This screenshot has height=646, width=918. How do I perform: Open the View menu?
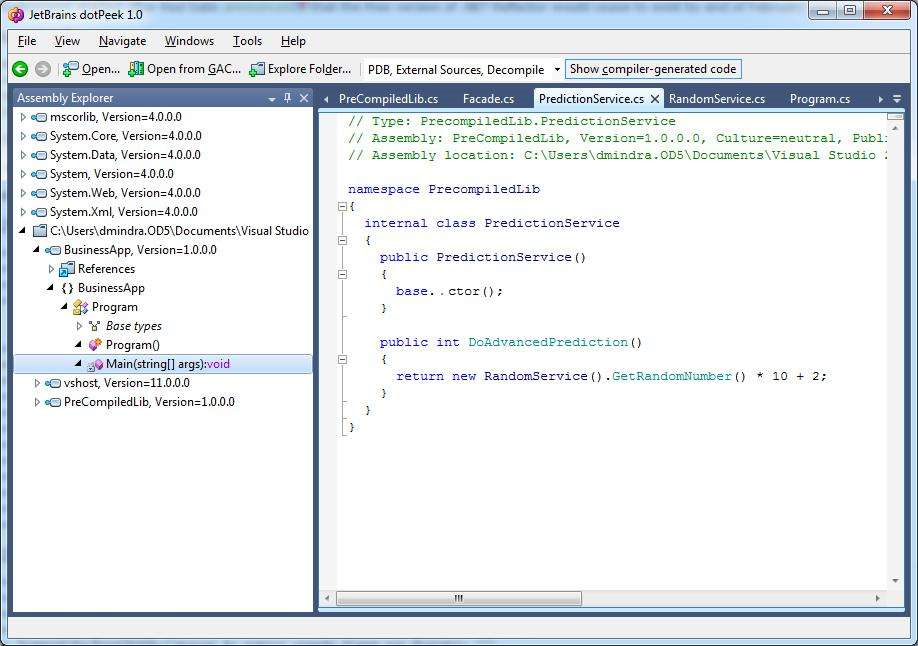click(67, 41)
